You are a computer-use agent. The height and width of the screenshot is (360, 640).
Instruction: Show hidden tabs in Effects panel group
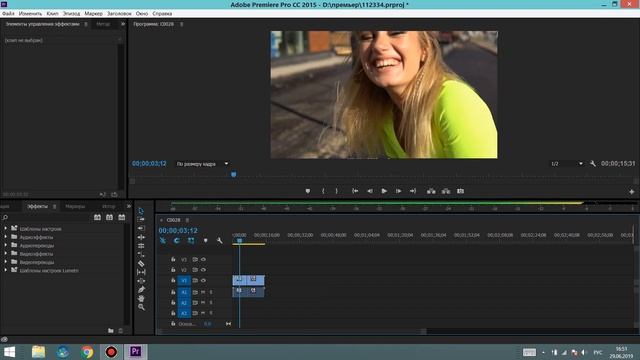pos(129,207)
